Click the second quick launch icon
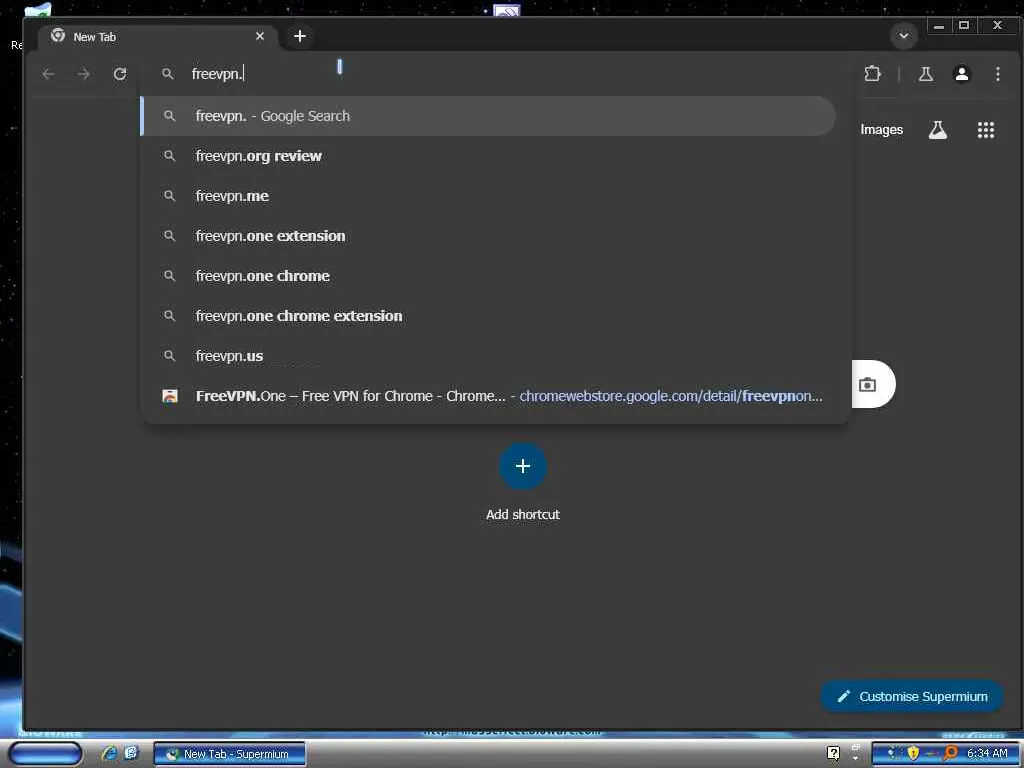Screen dimensions: 1024x768 coord(131,754)
